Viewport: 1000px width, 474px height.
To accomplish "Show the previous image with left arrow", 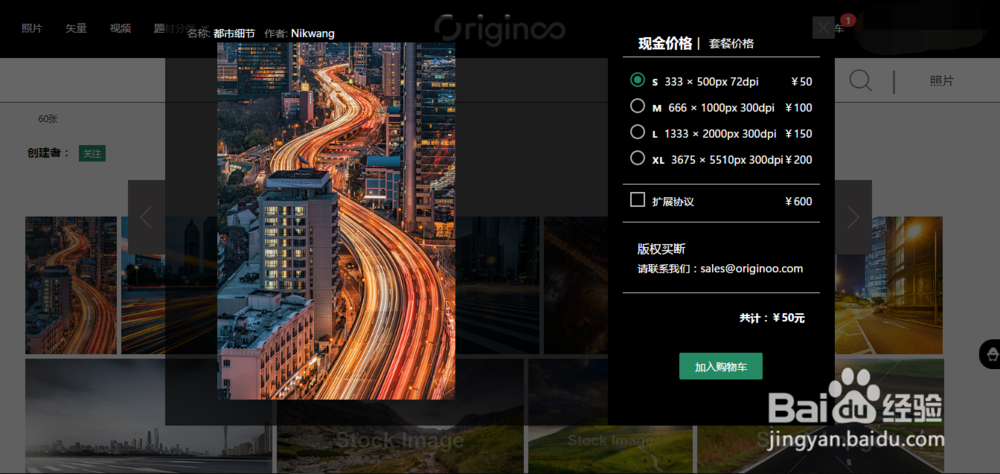I will point(146,217).
